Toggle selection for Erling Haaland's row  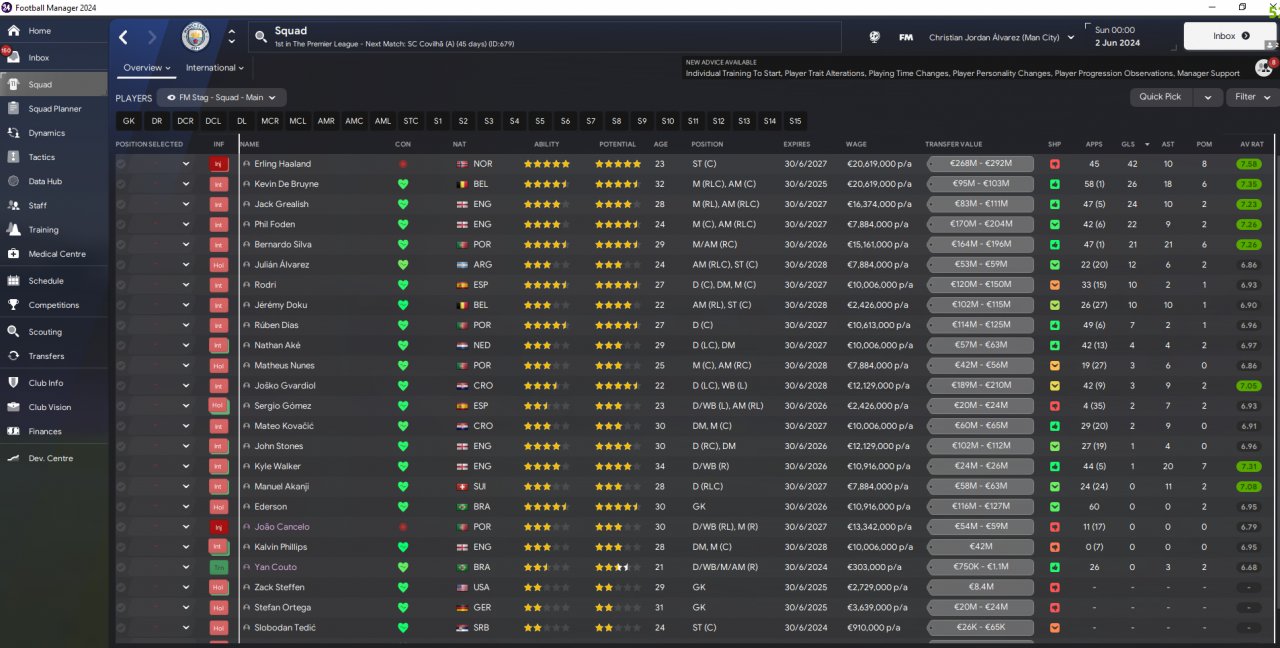point(121,164)
